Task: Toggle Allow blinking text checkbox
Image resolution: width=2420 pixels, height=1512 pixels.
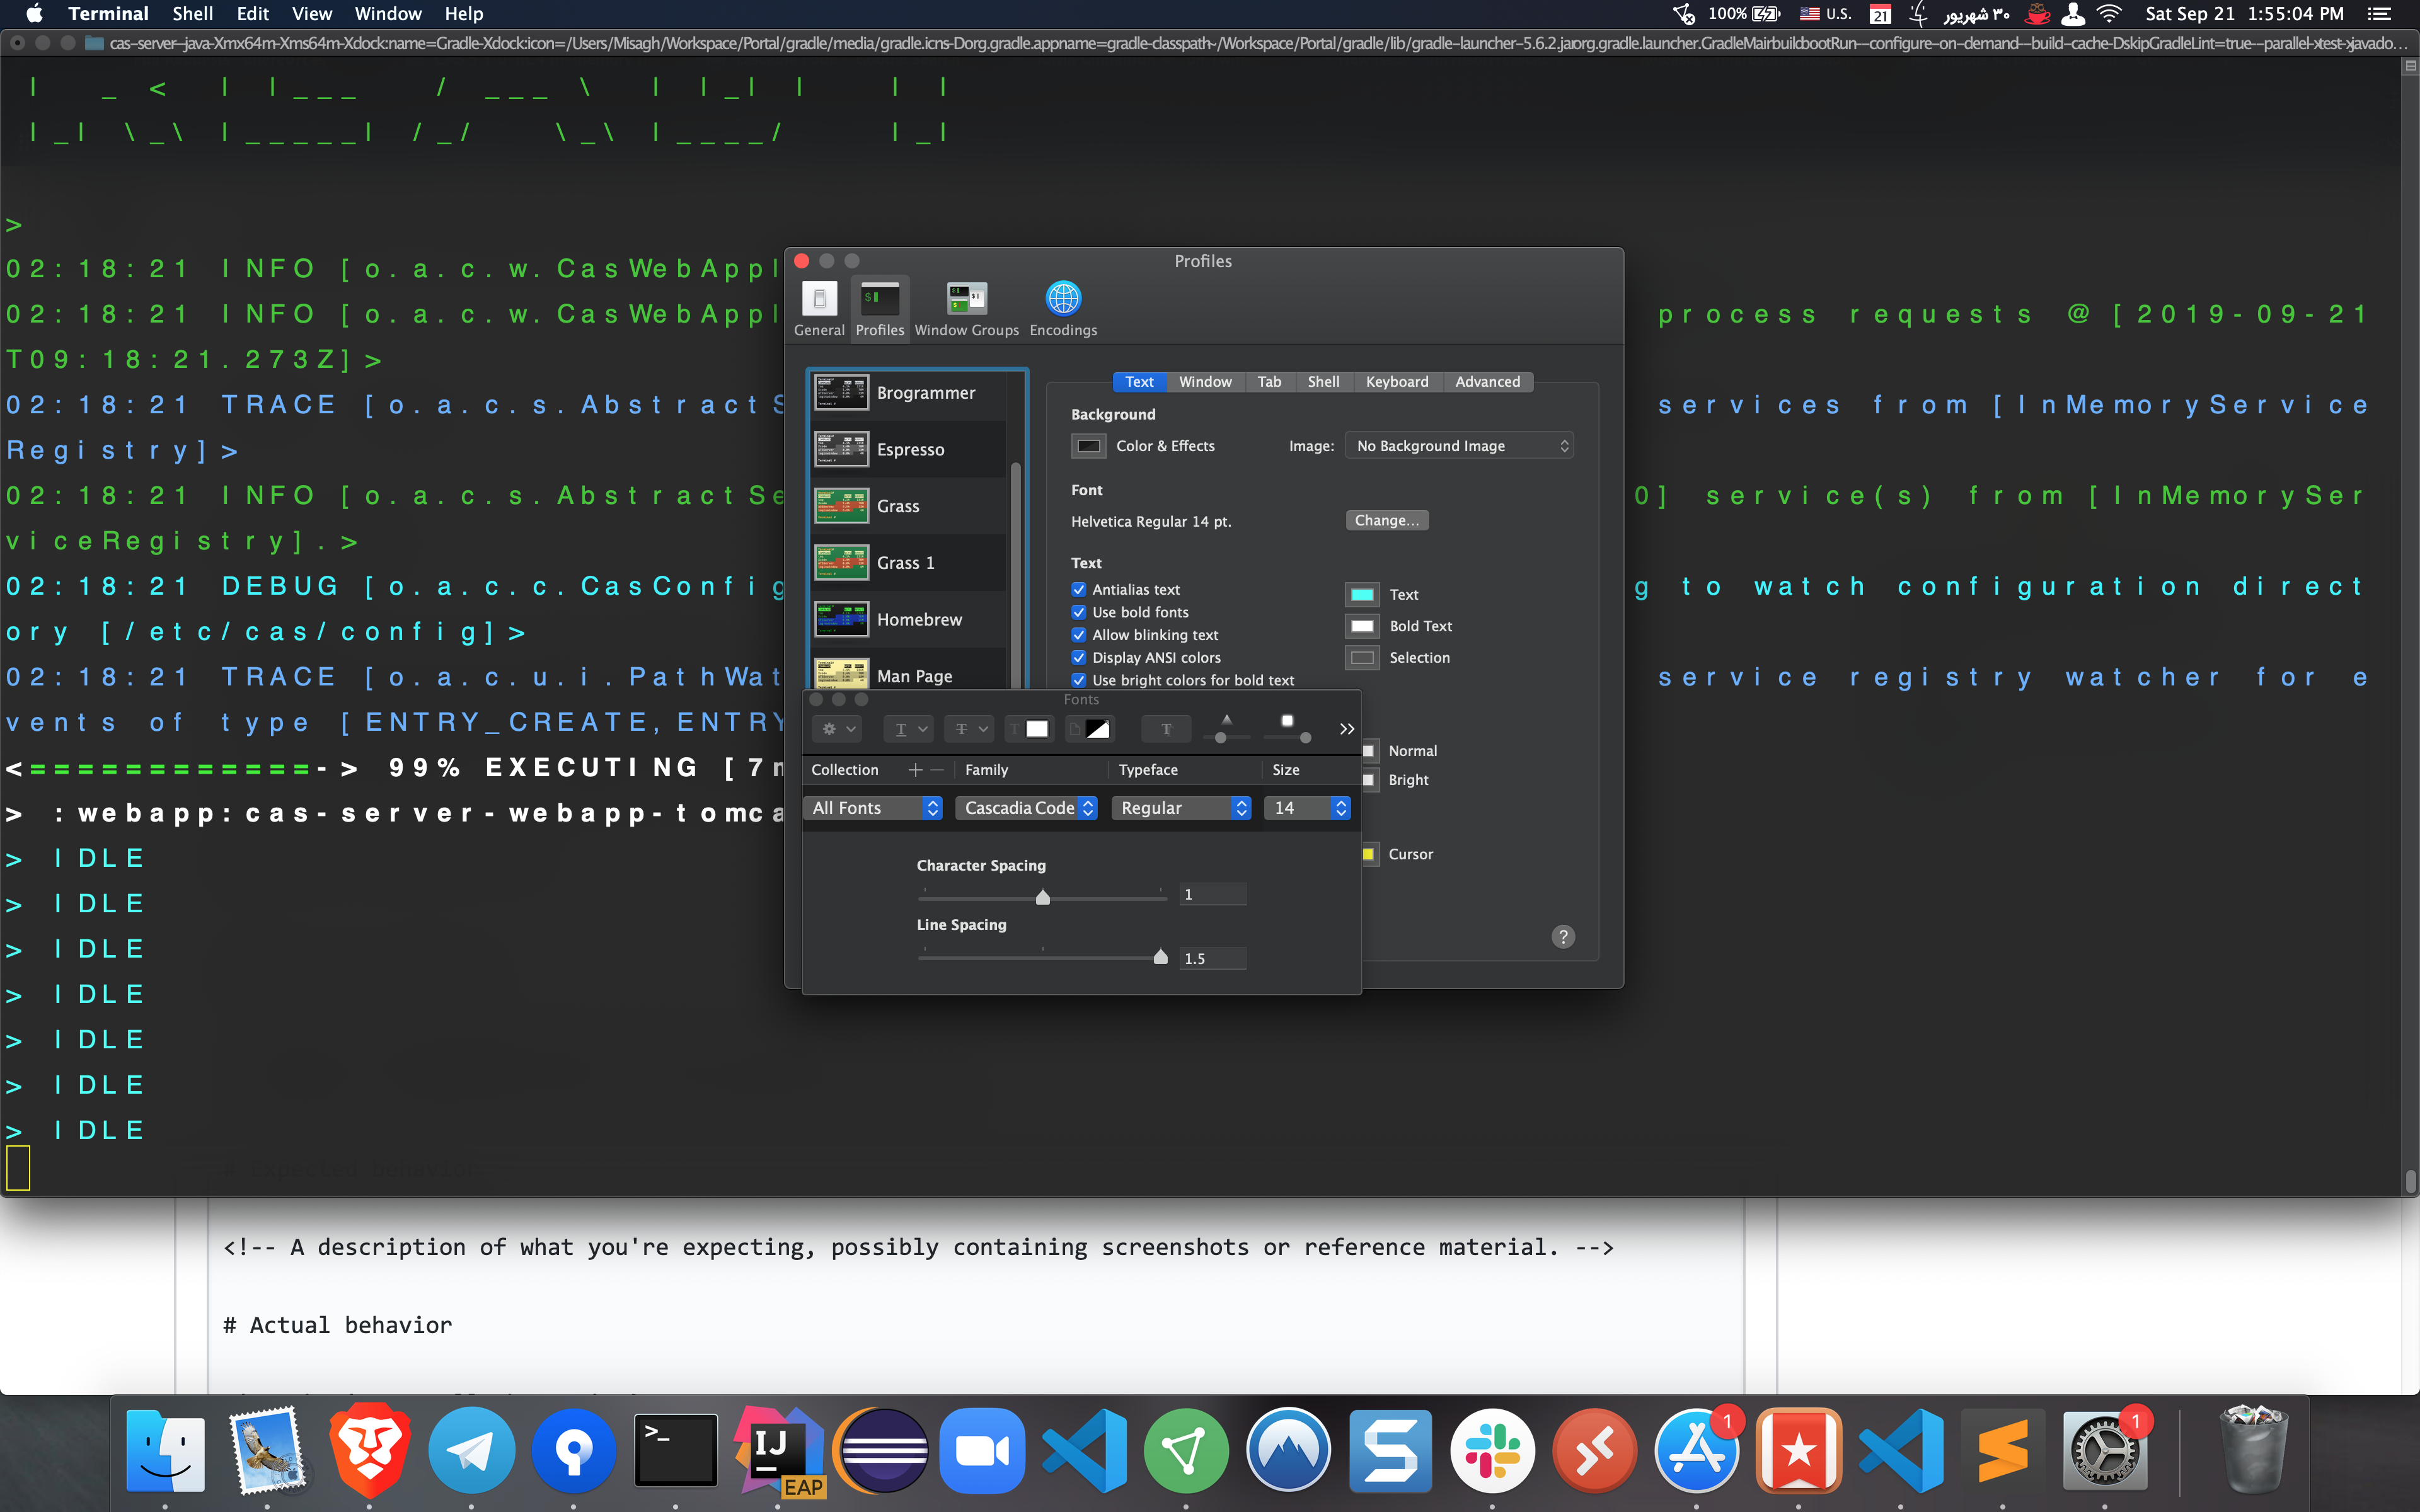Action: (x=1079, y=635)
